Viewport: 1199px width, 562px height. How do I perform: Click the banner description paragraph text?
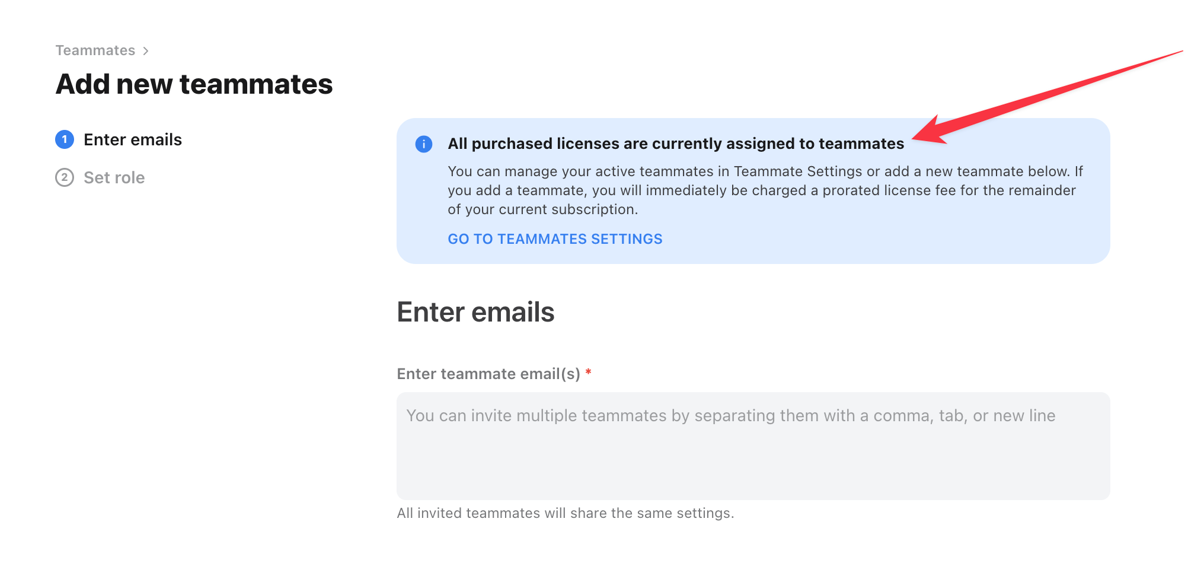[766, 190]
